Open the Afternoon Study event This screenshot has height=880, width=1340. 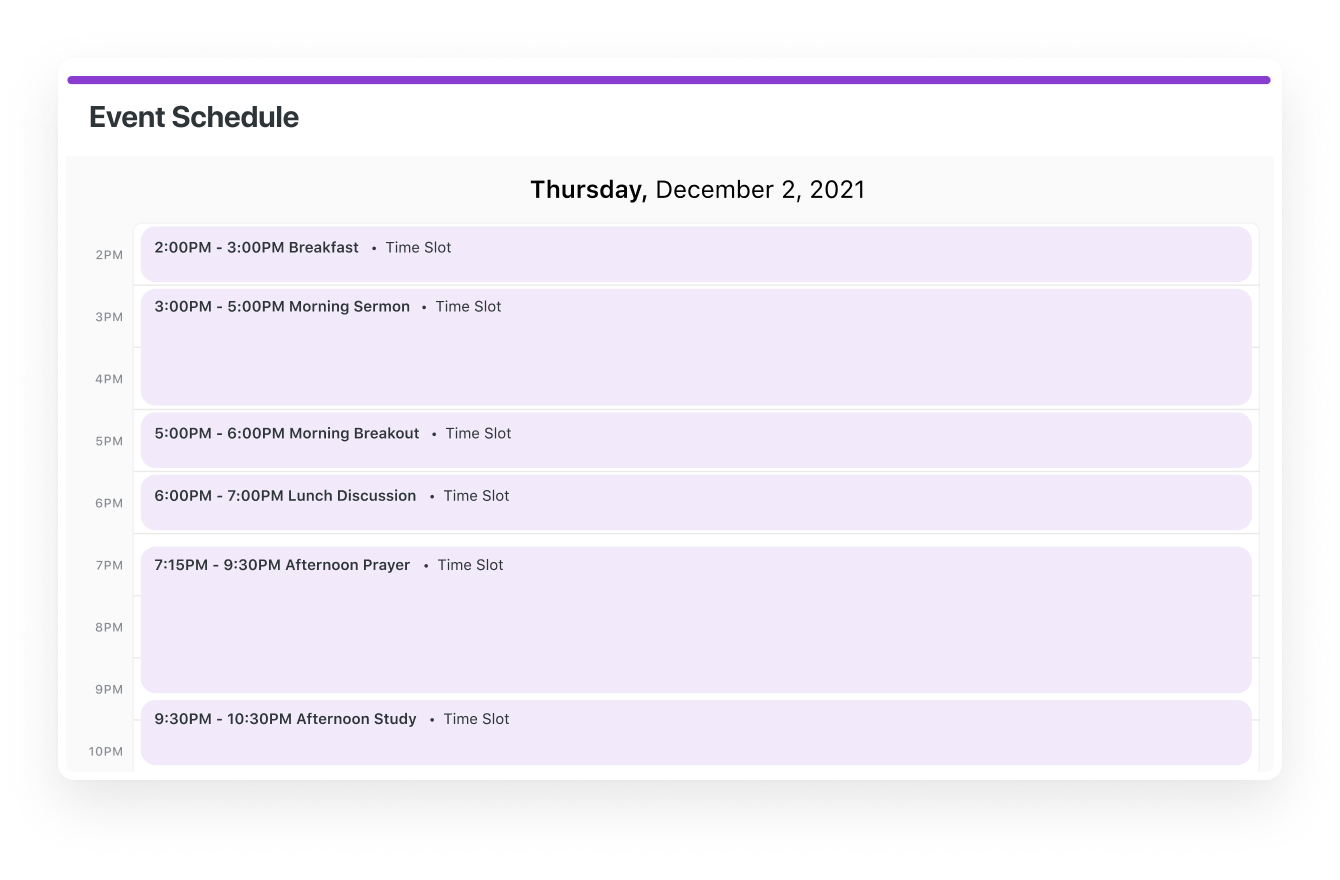pyautogui.click(x=695, y=732)
